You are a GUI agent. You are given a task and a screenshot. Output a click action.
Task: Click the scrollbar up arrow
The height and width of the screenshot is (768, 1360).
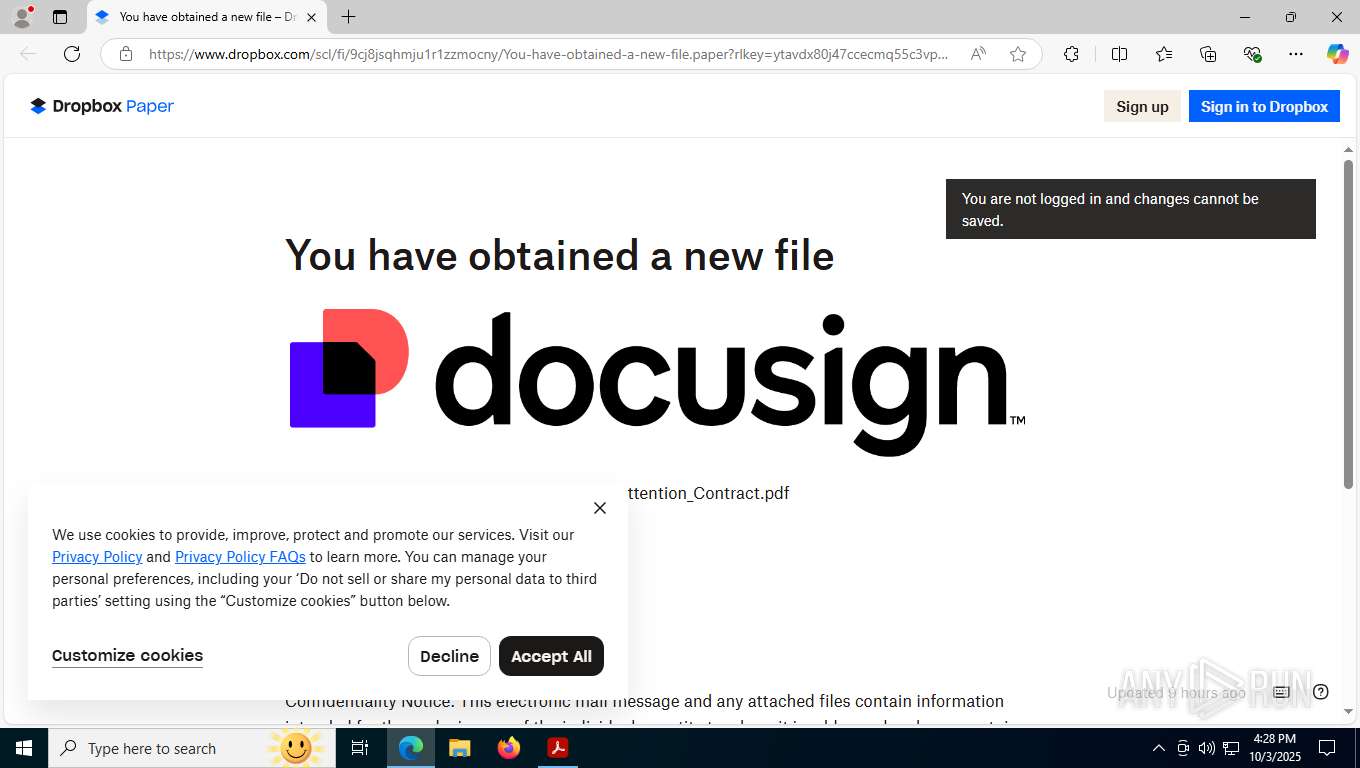1348,150
